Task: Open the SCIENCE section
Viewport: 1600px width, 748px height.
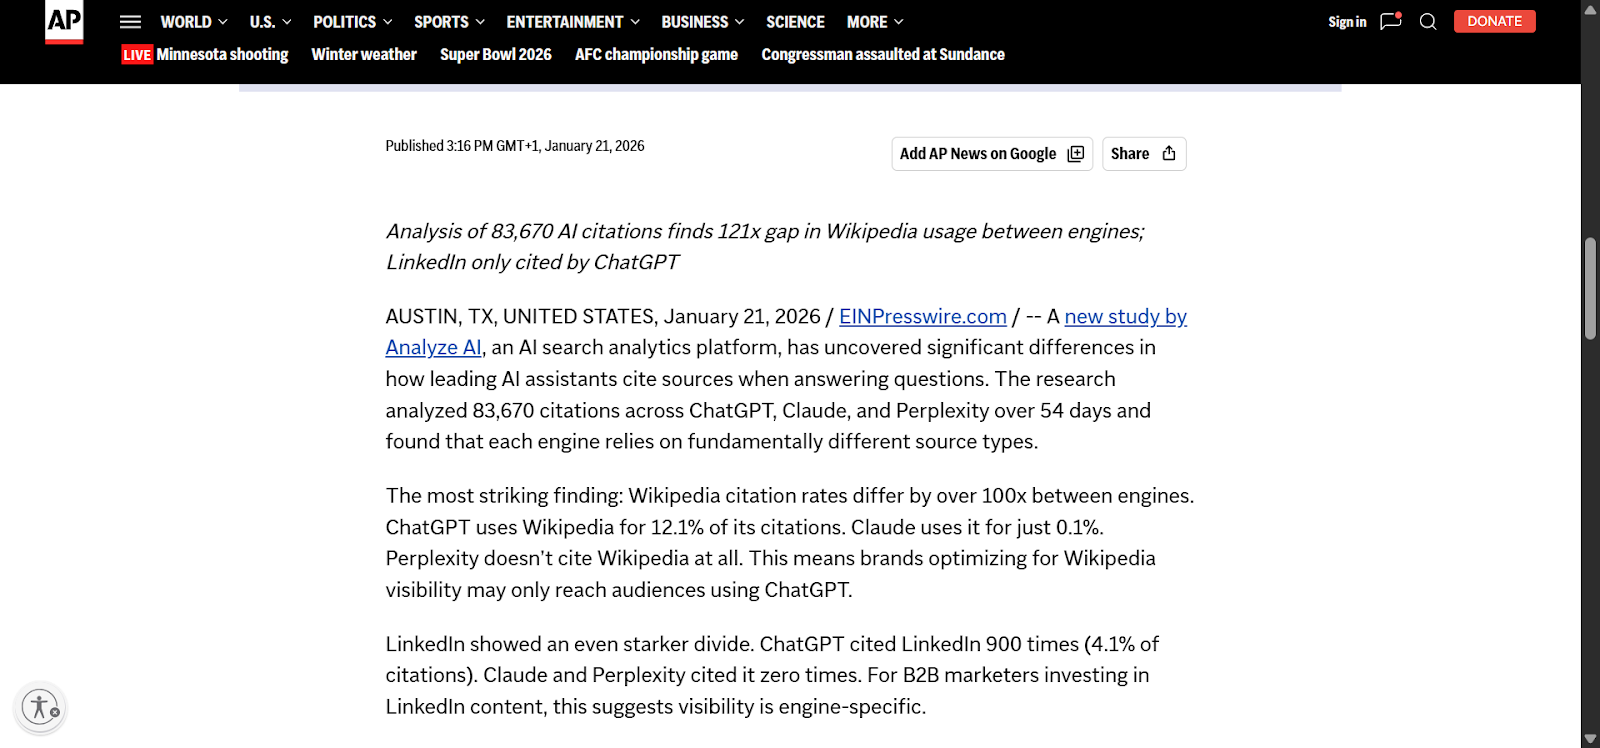Action: point(795,22)
